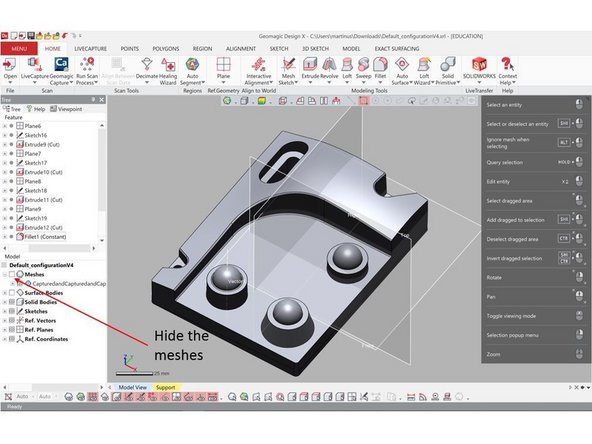Viewport: 592px width, 444px height.
Task: Toggle Ref. Vectors visibility checkbox
Action: tap(12, 321)
